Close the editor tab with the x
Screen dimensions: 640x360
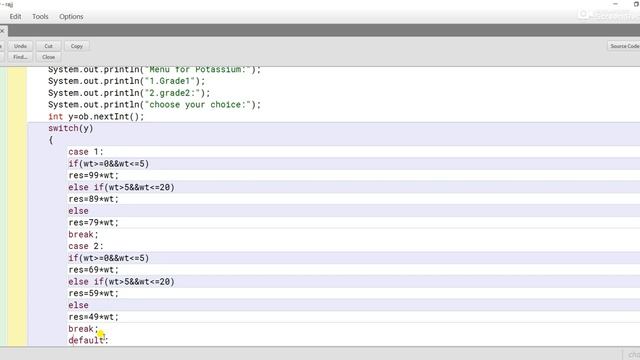(x=2, y=31)
